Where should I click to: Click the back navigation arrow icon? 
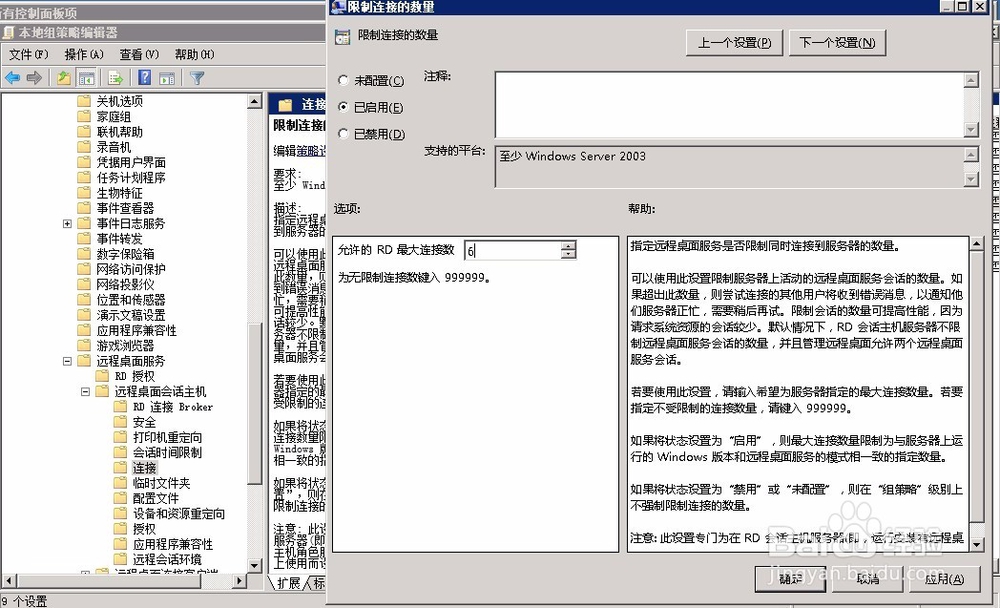pyautogui.click(x=13, y=78)
